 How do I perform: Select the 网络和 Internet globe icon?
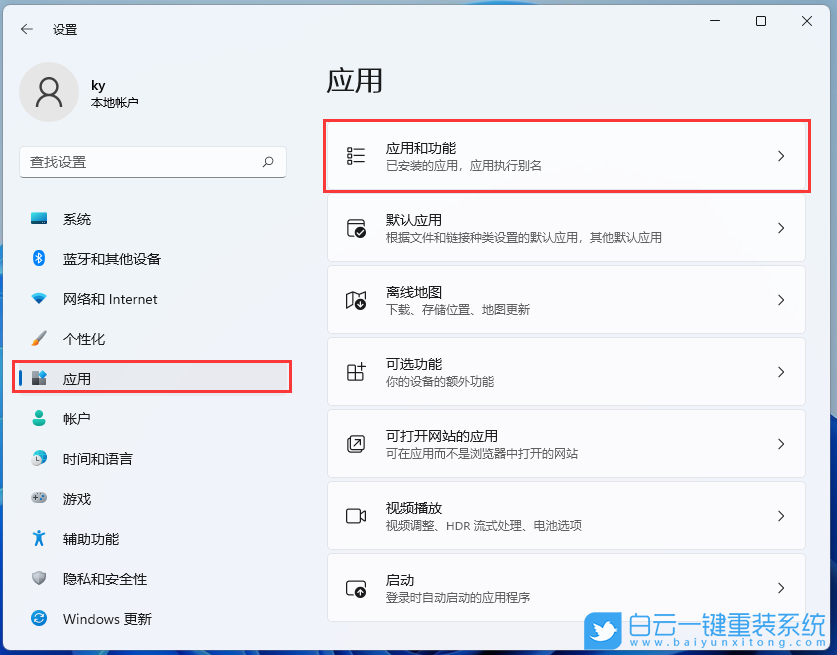pyautogui.click(x=38, y=298)
